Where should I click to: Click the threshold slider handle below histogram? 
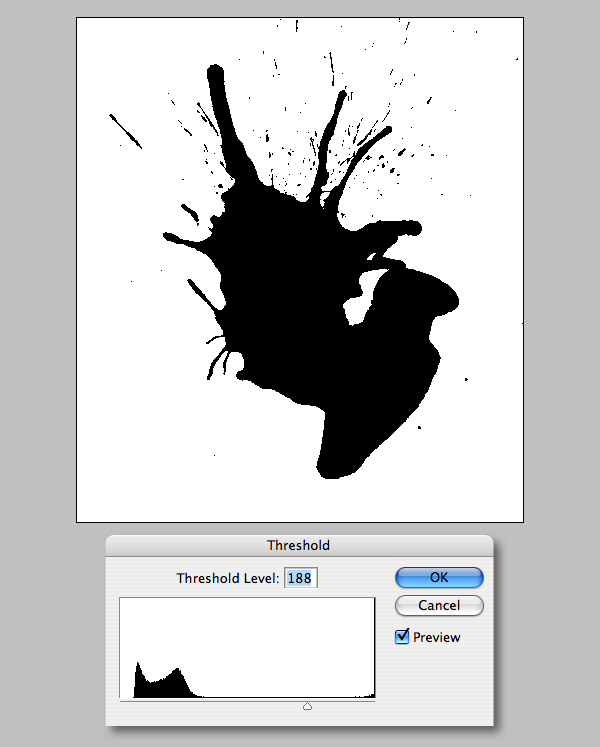(307, 706)
